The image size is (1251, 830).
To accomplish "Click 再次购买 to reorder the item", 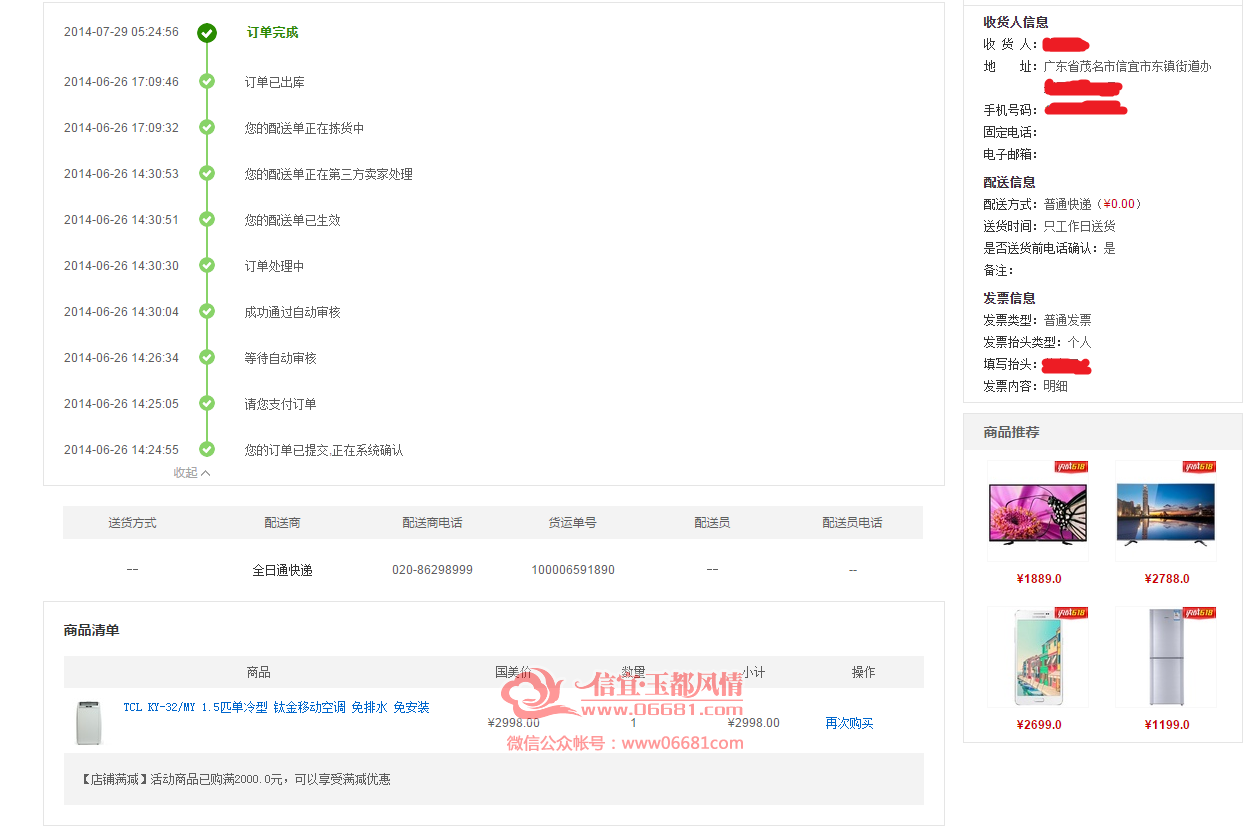I will coord(849,723).
